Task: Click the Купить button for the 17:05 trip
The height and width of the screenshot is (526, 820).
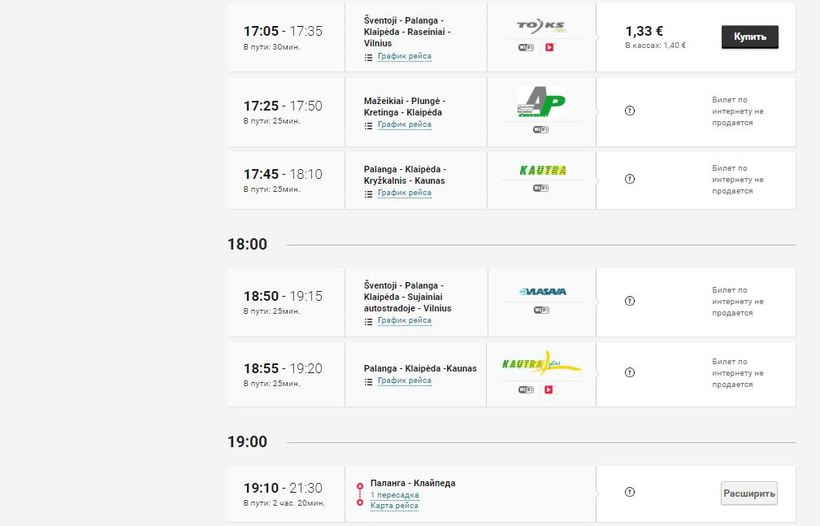Action: (x=749, y=37)
